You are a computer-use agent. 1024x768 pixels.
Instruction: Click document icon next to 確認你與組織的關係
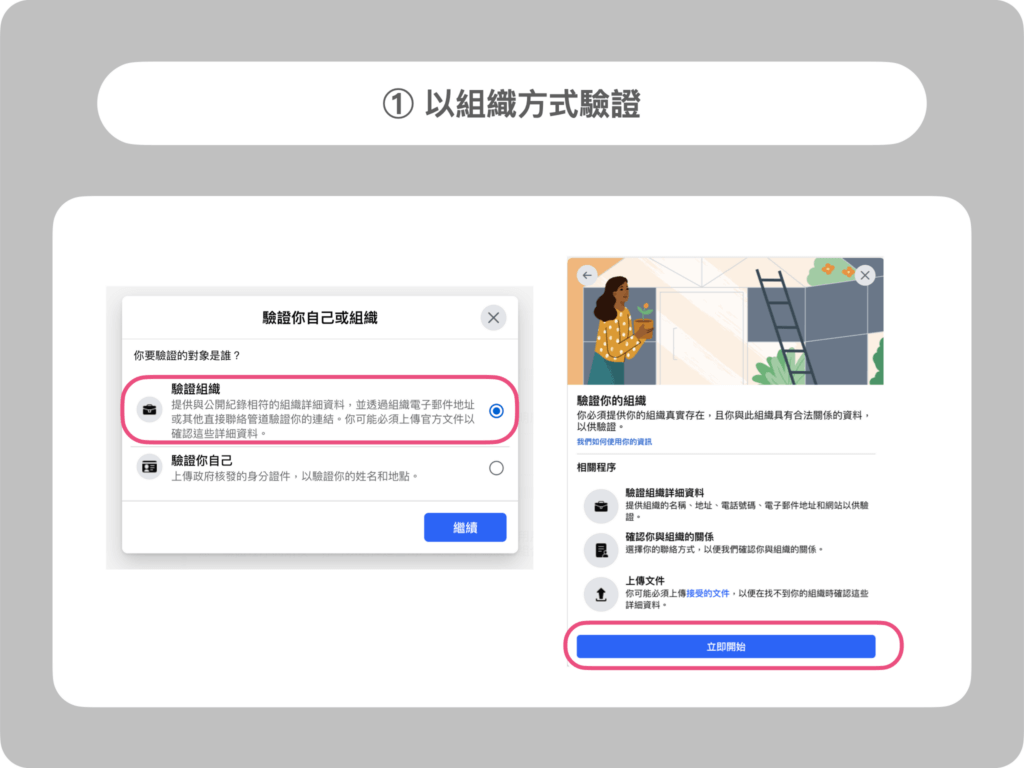pos(601,551)
